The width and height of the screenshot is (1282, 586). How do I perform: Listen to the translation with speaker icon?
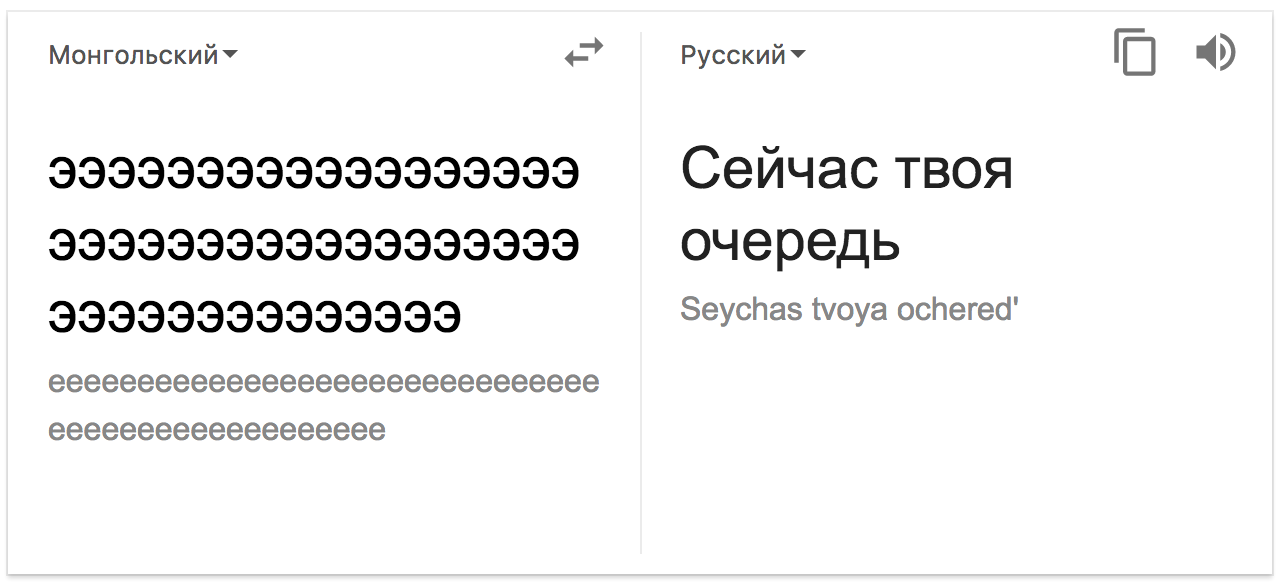pos(1215,52)
